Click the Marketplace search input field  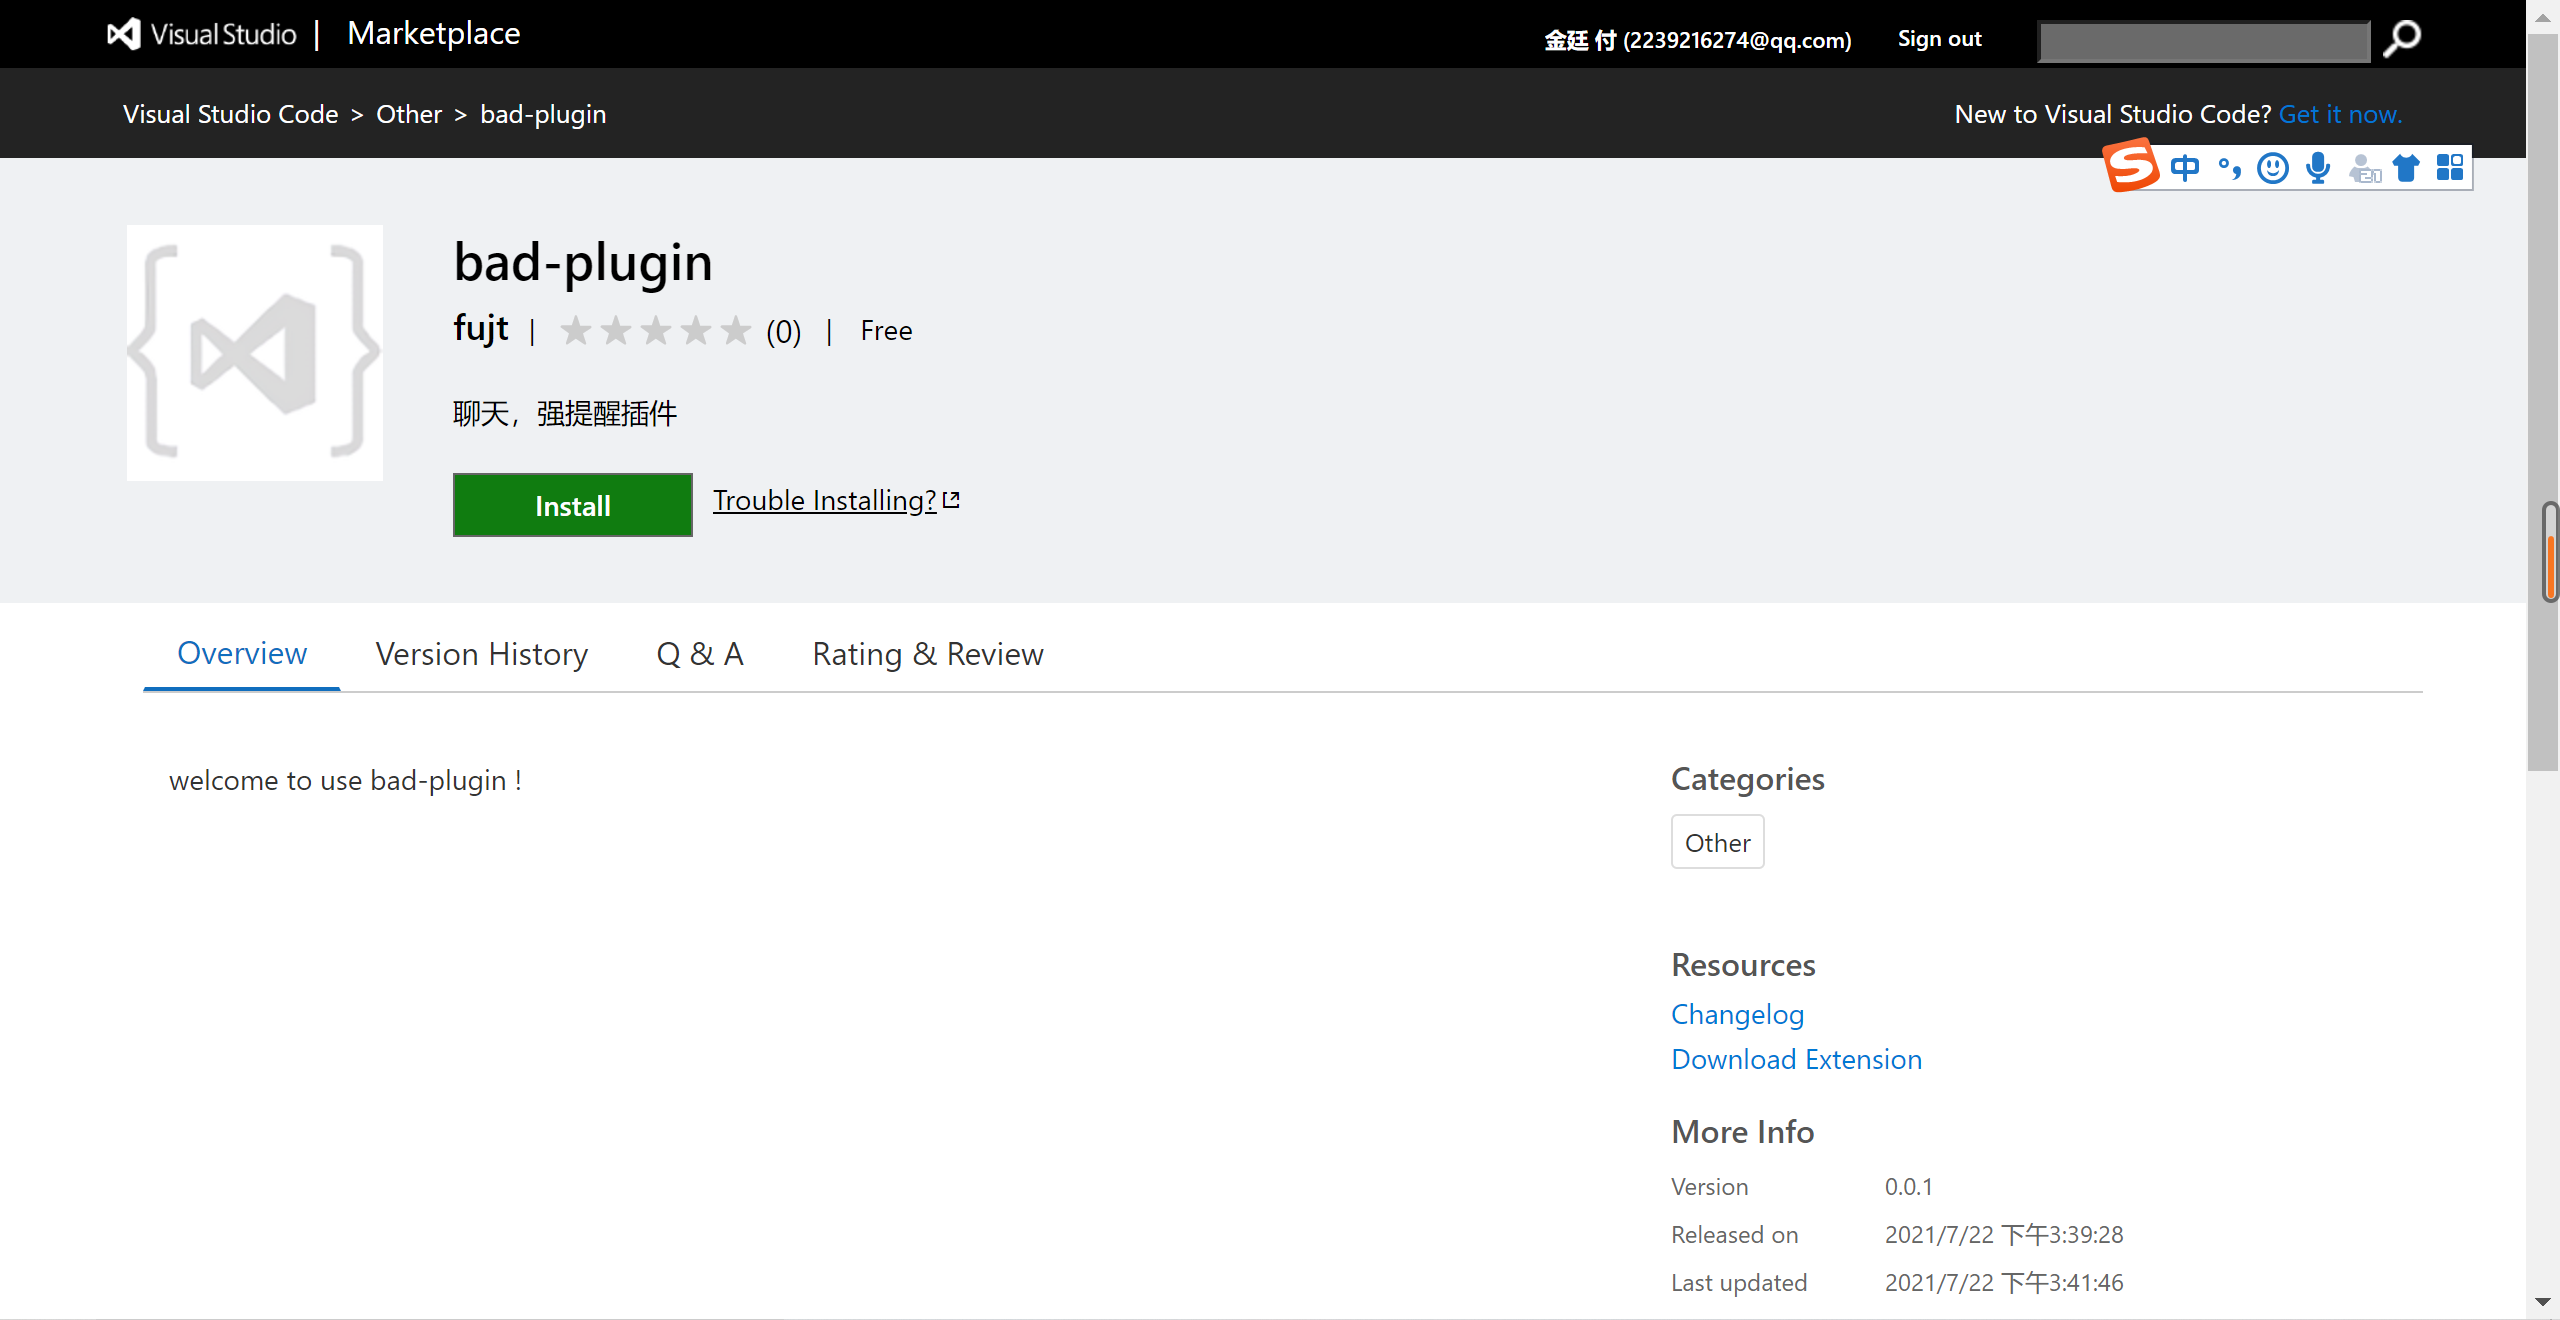coord(2204,42)
